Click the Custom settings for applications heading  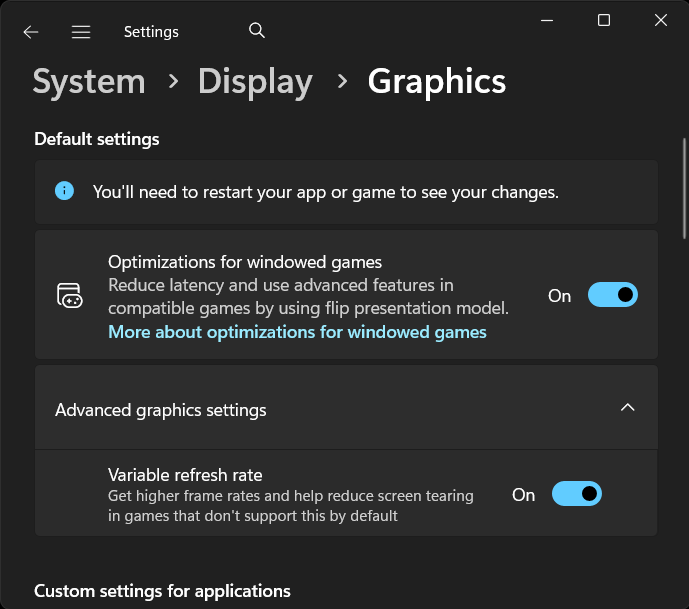pos(162,591)
